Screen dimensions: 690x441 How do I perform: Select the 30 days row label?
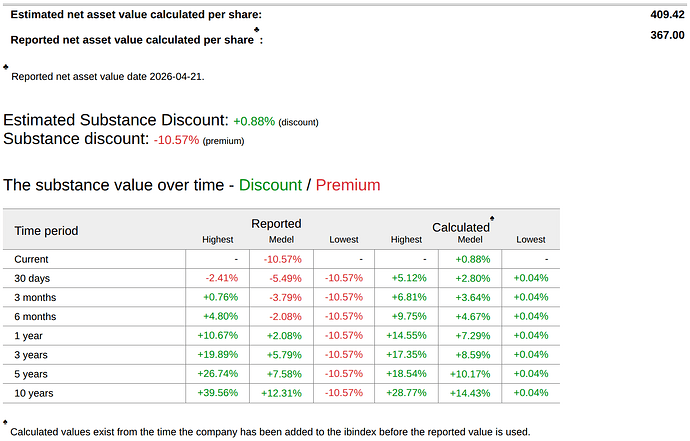[32, 278]
